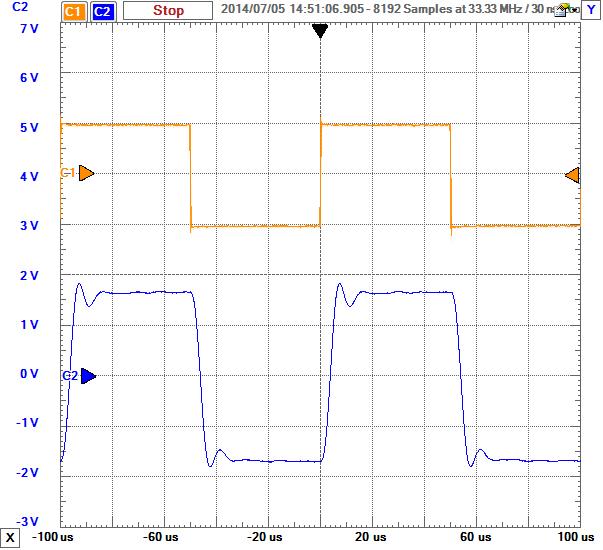Click the blue C2 channel button
603x550 pixels.
pos(104,11)
